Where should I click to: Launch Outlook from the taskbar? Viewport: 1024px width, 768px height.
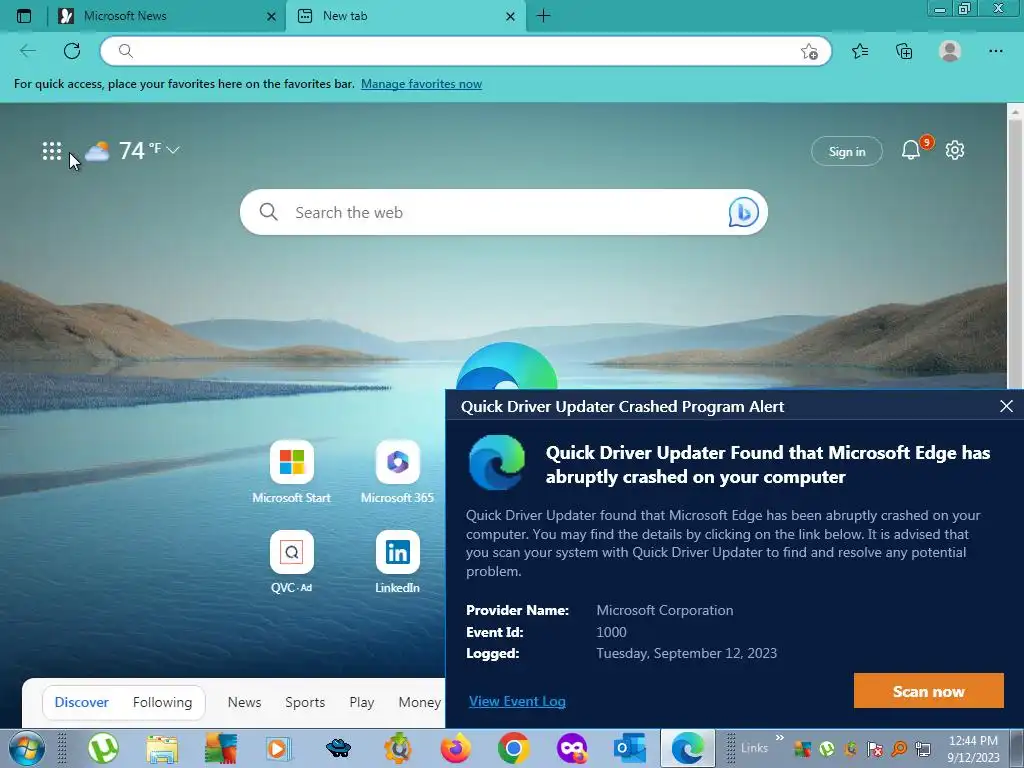[630, 748]
